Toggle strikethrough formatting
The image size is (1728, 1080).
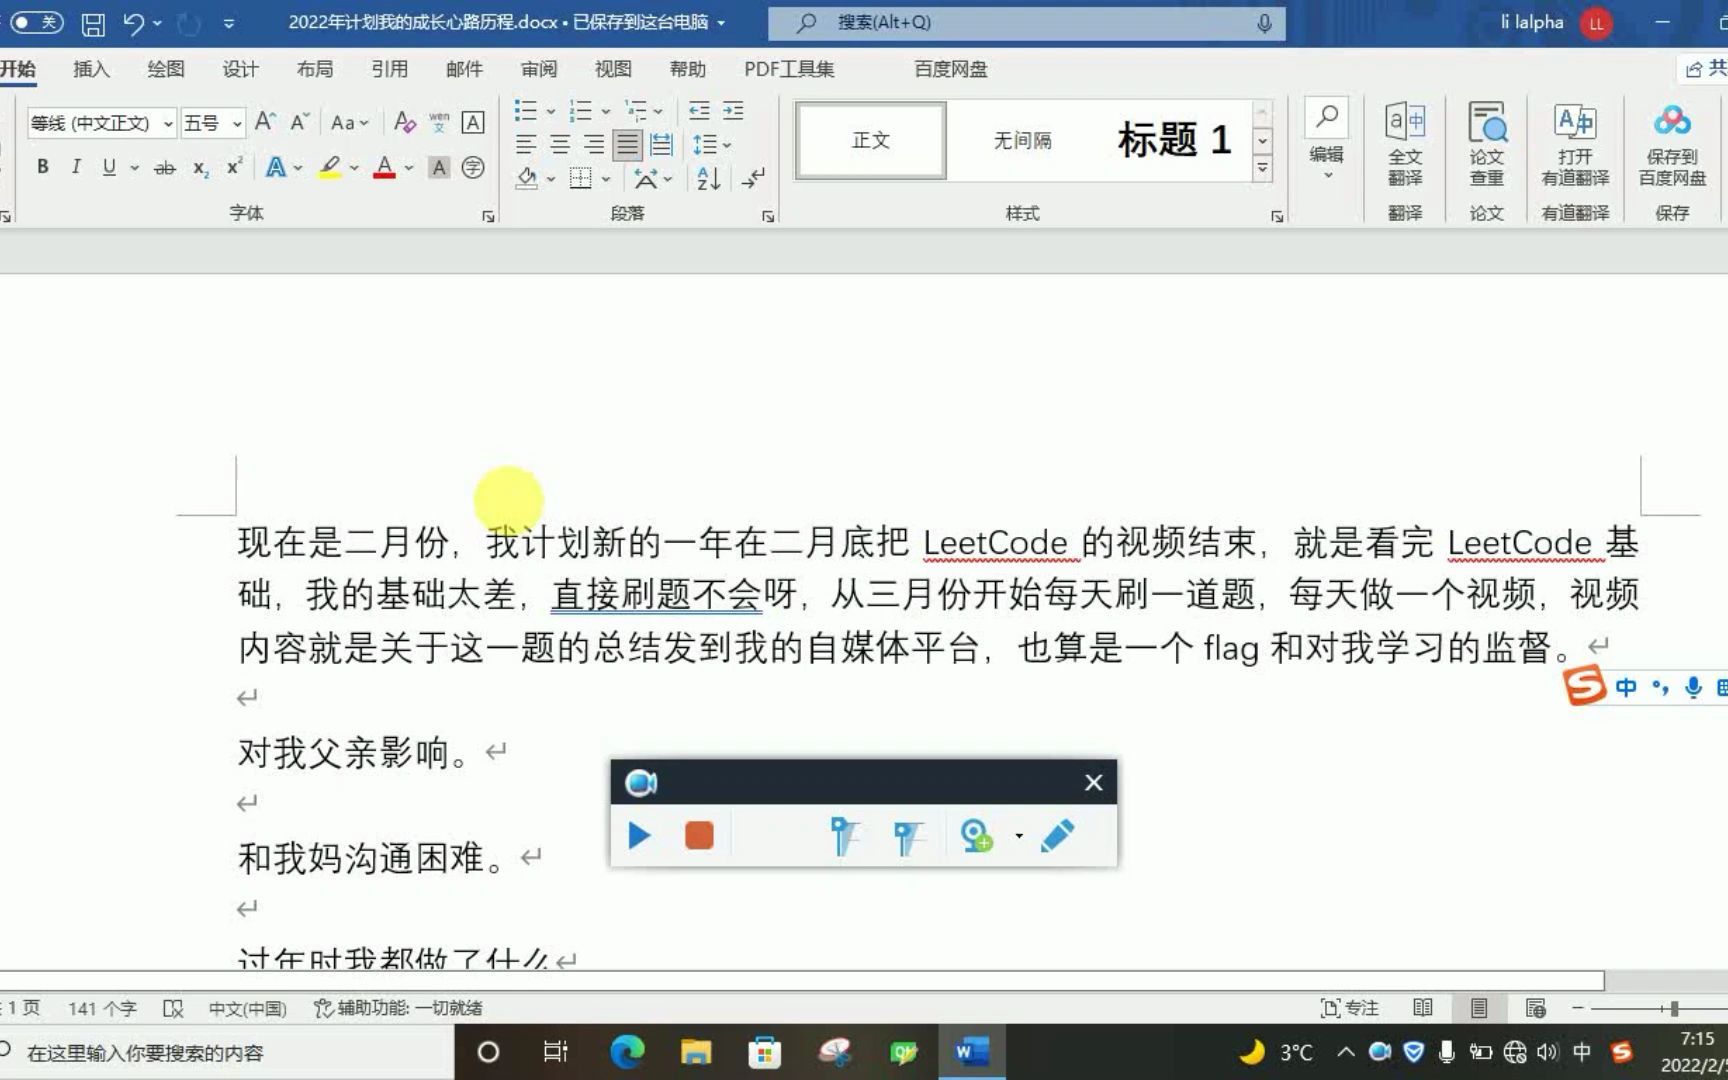[165, 168]
